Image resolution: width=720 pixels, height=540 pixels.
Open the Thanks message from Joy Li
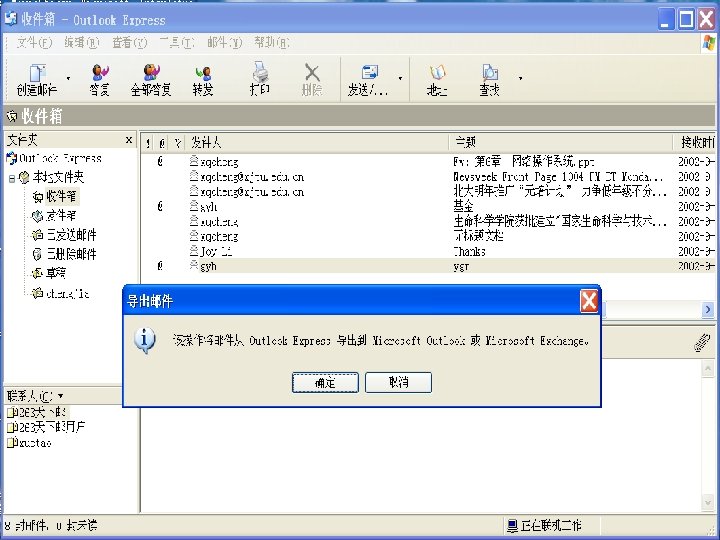(x=428, y=252)
